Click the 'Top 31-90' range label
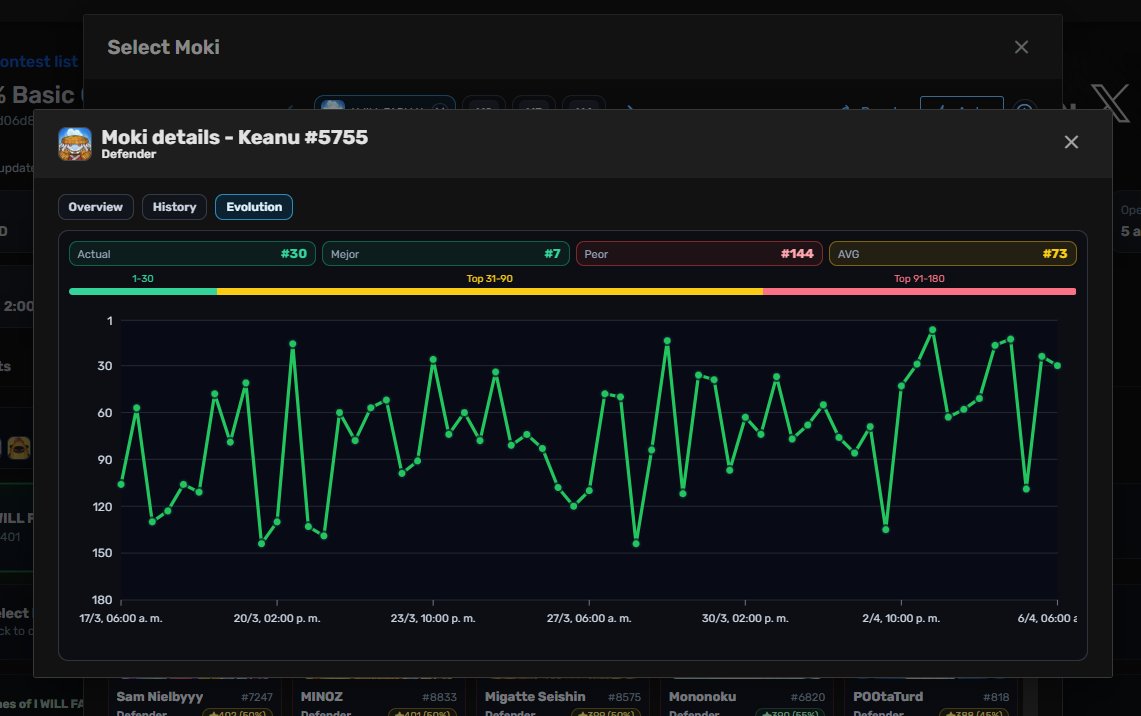Screen dimensions: 1141x716 (490, 279)
